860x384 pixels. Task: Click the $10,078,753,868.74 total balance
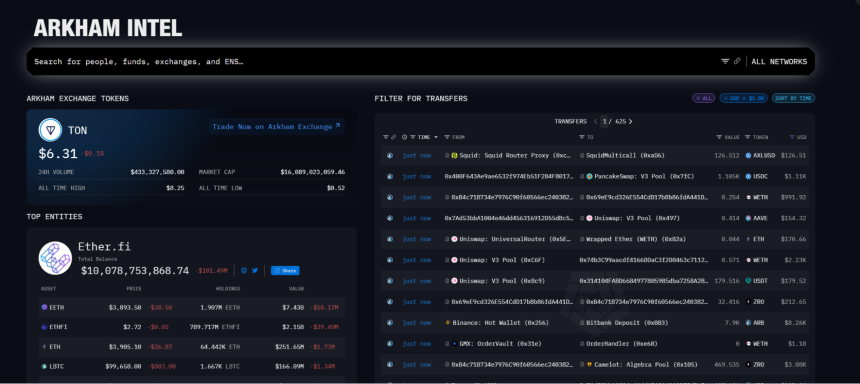135,270
